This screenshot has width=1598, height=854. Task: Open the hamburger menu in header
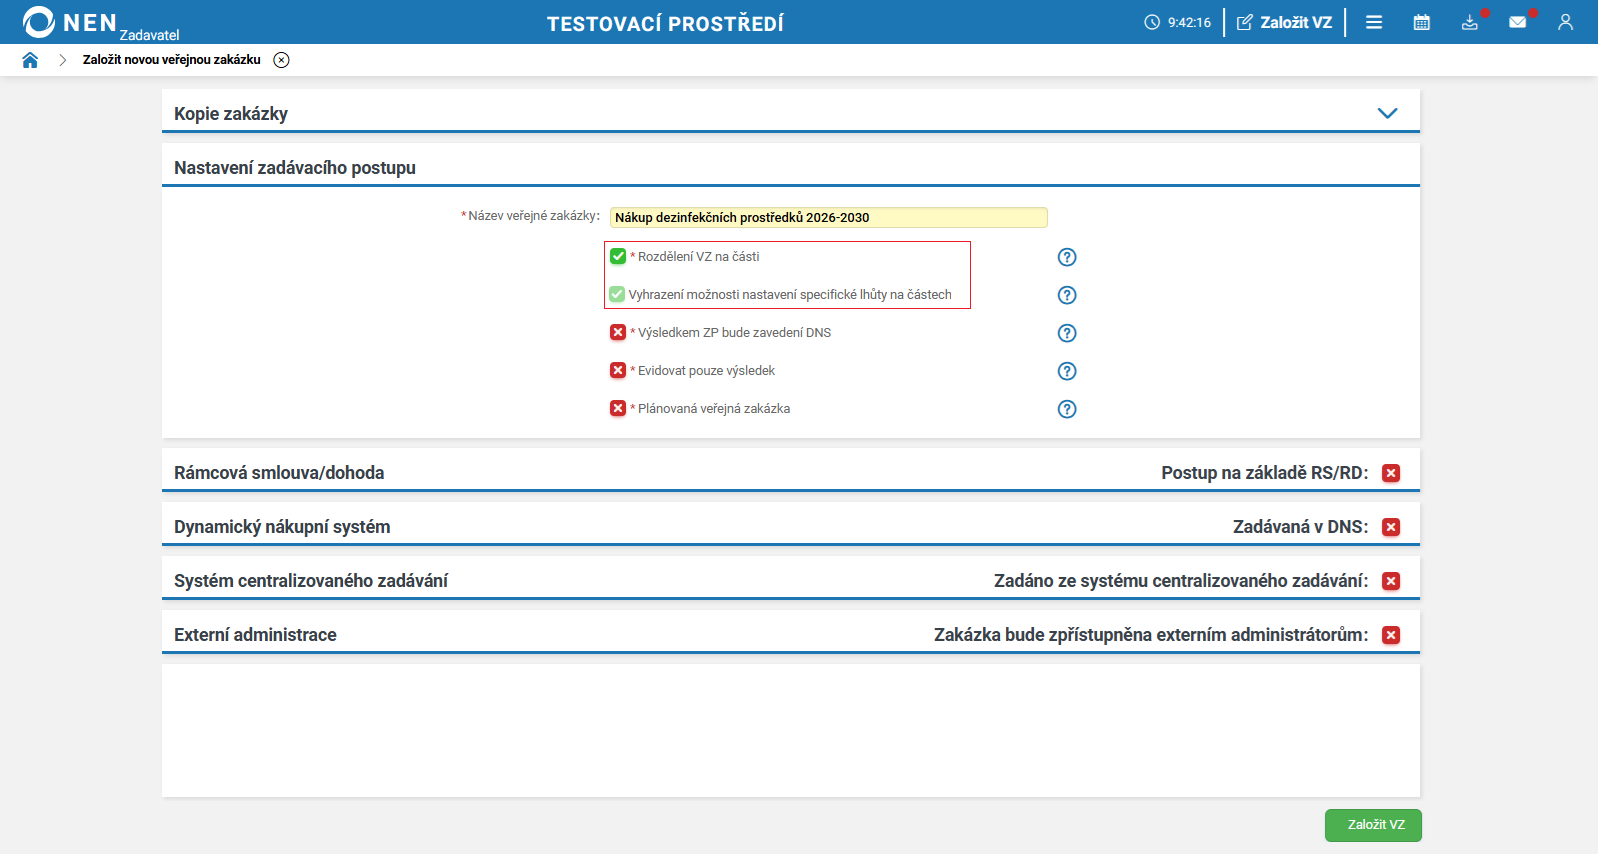tap(1374, 22)
